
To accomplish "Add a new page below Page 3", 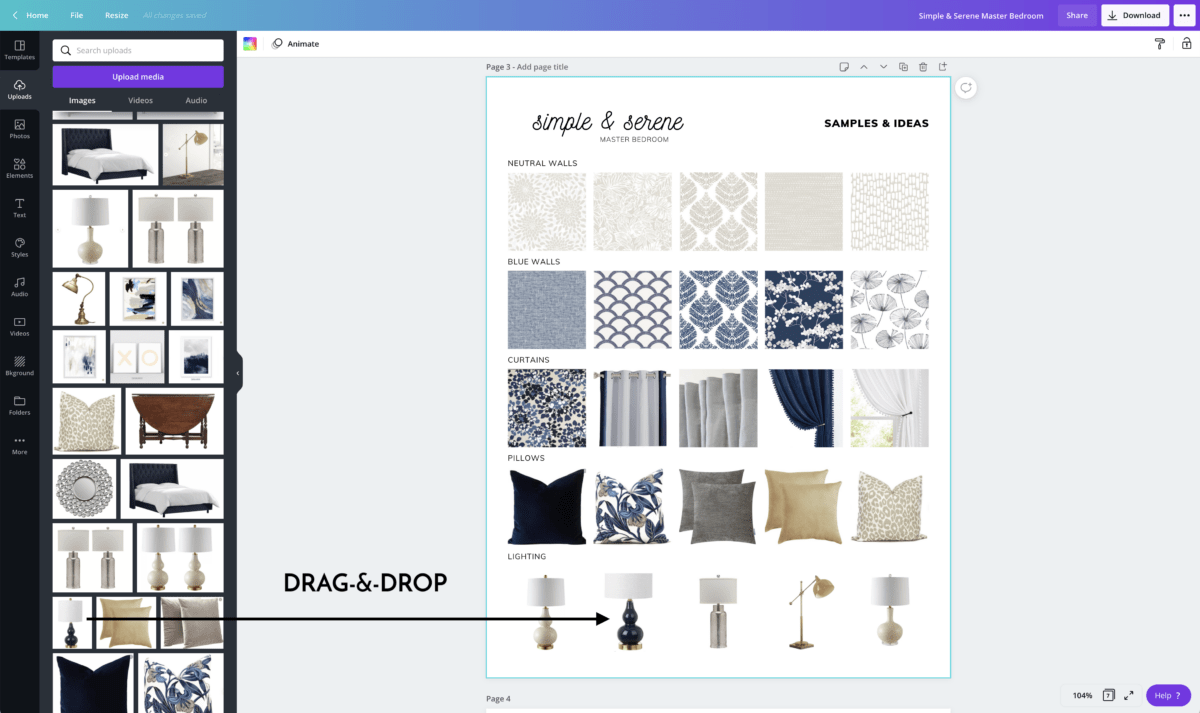I will tap(942, 66).
